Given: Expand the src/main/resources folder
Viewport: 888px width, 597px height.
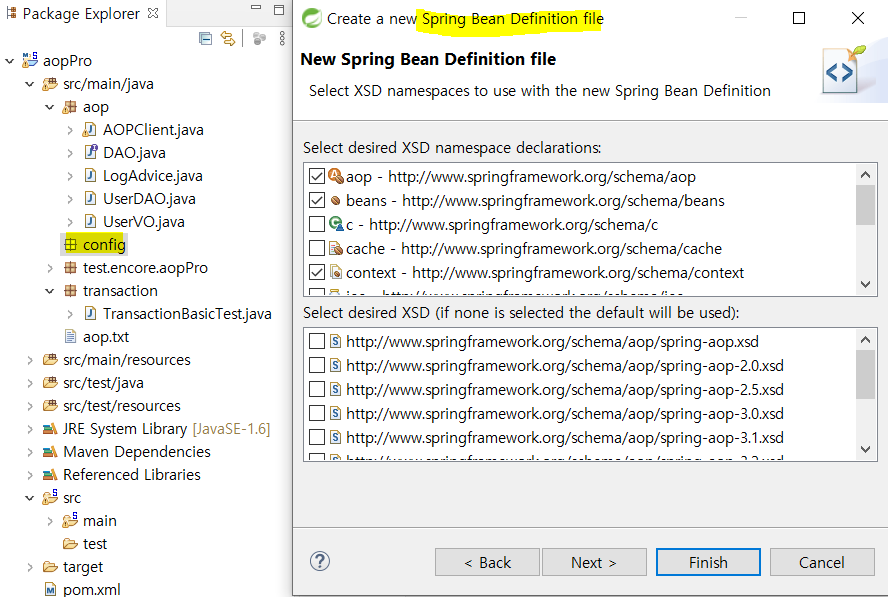Looking at the screenshot, I should tap(29, 360).
